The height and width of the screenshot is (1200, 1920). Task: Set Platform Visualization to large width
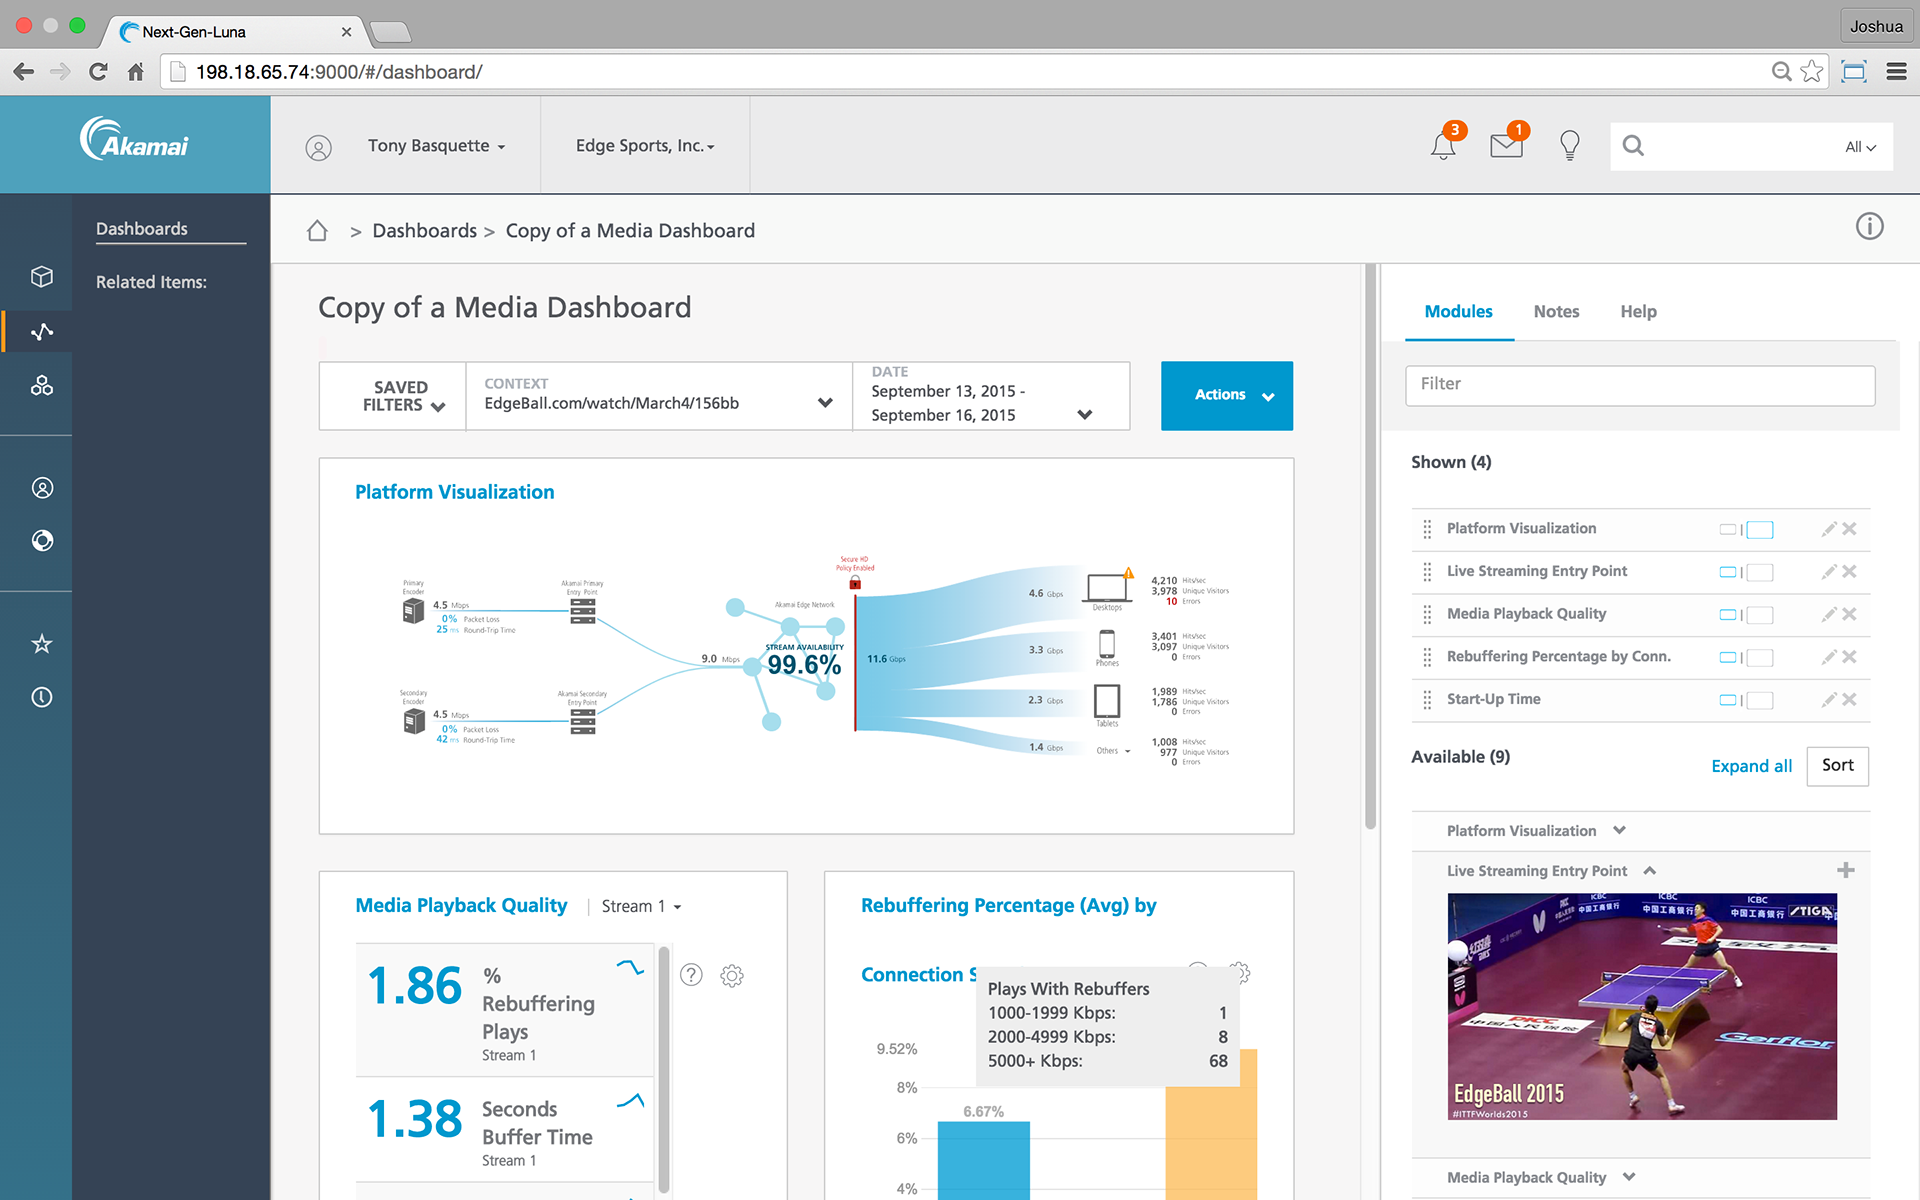(1760, 529)
